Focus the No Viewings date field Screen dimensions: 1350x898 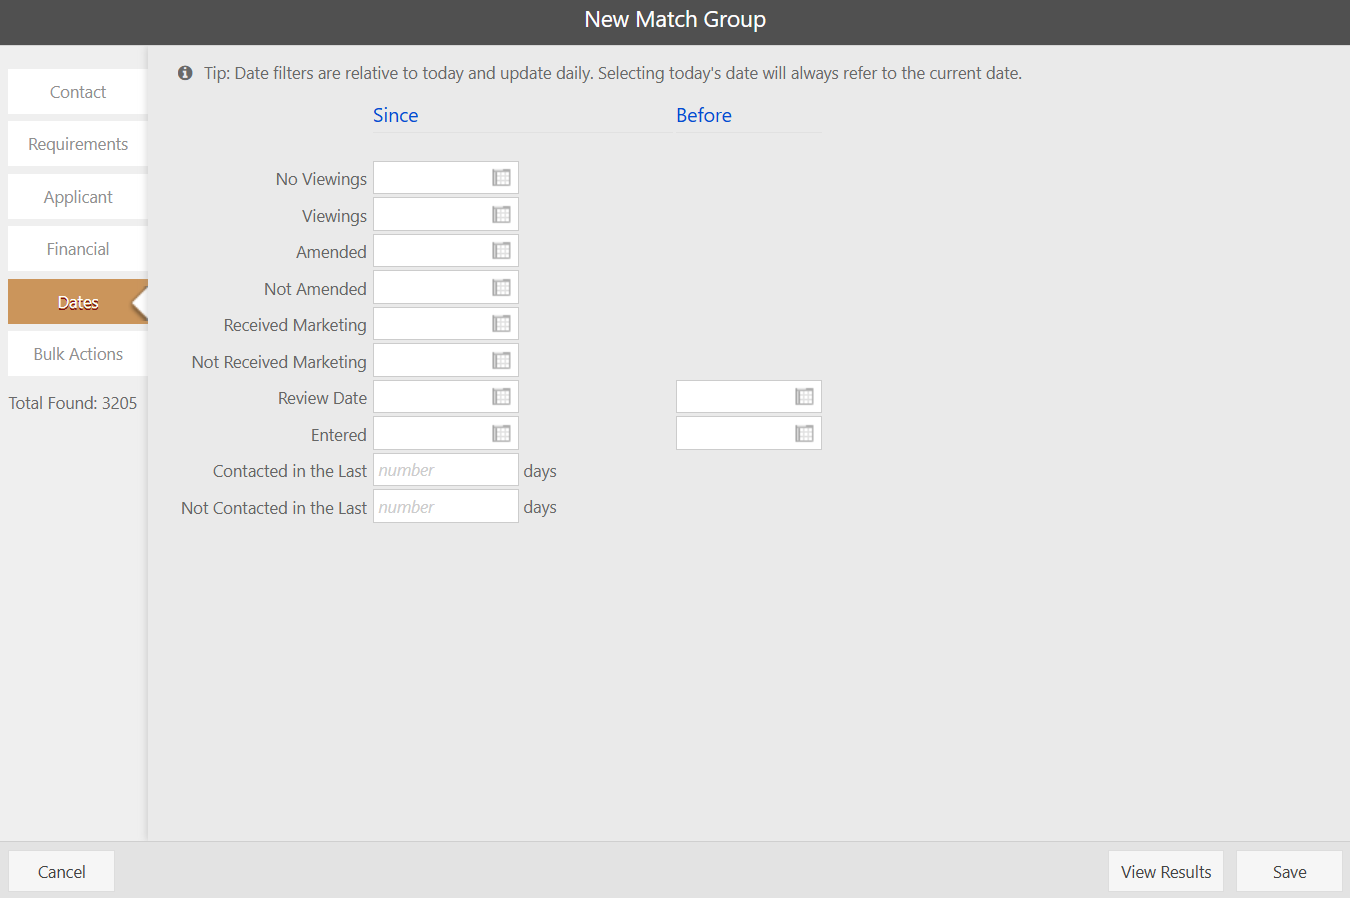(446, 178)
